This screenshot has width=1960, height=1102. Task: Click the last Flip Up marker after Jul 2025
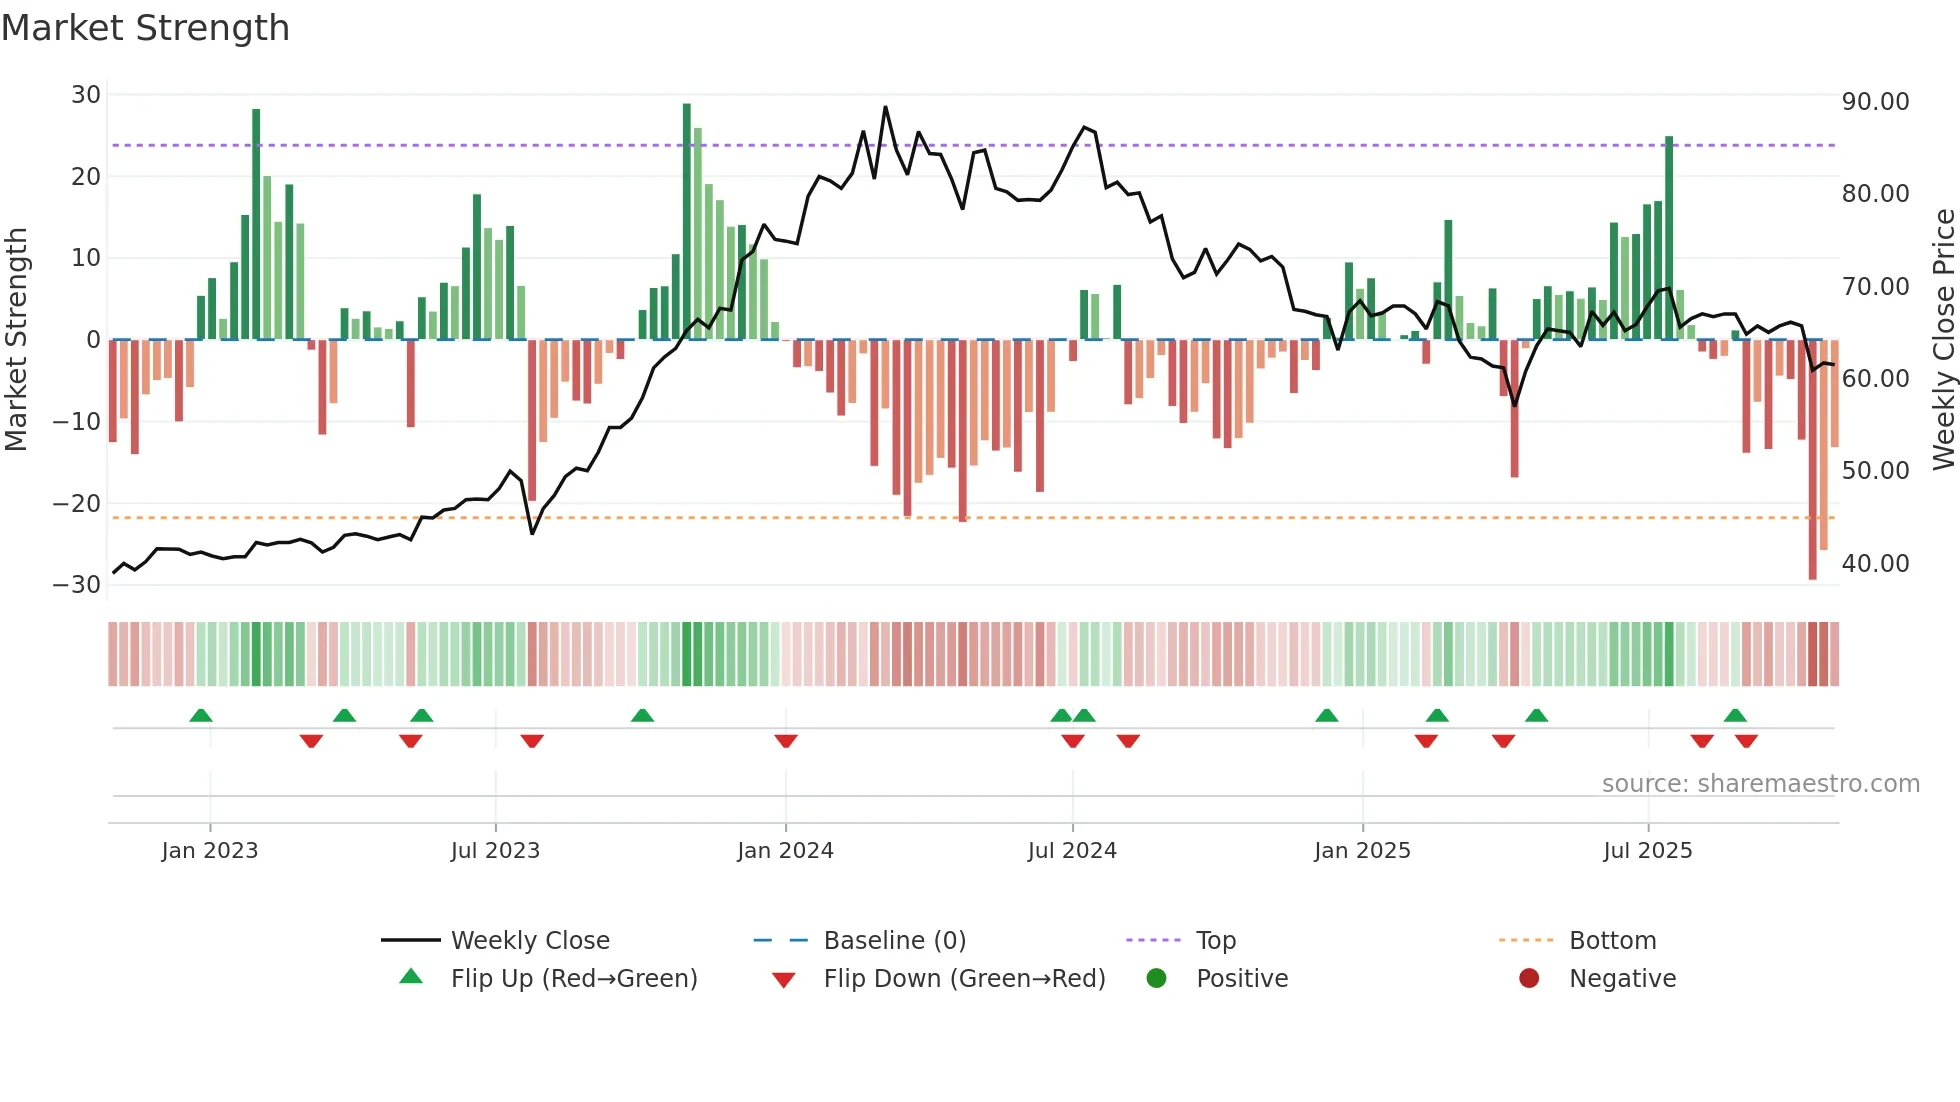click(1735, 715)
